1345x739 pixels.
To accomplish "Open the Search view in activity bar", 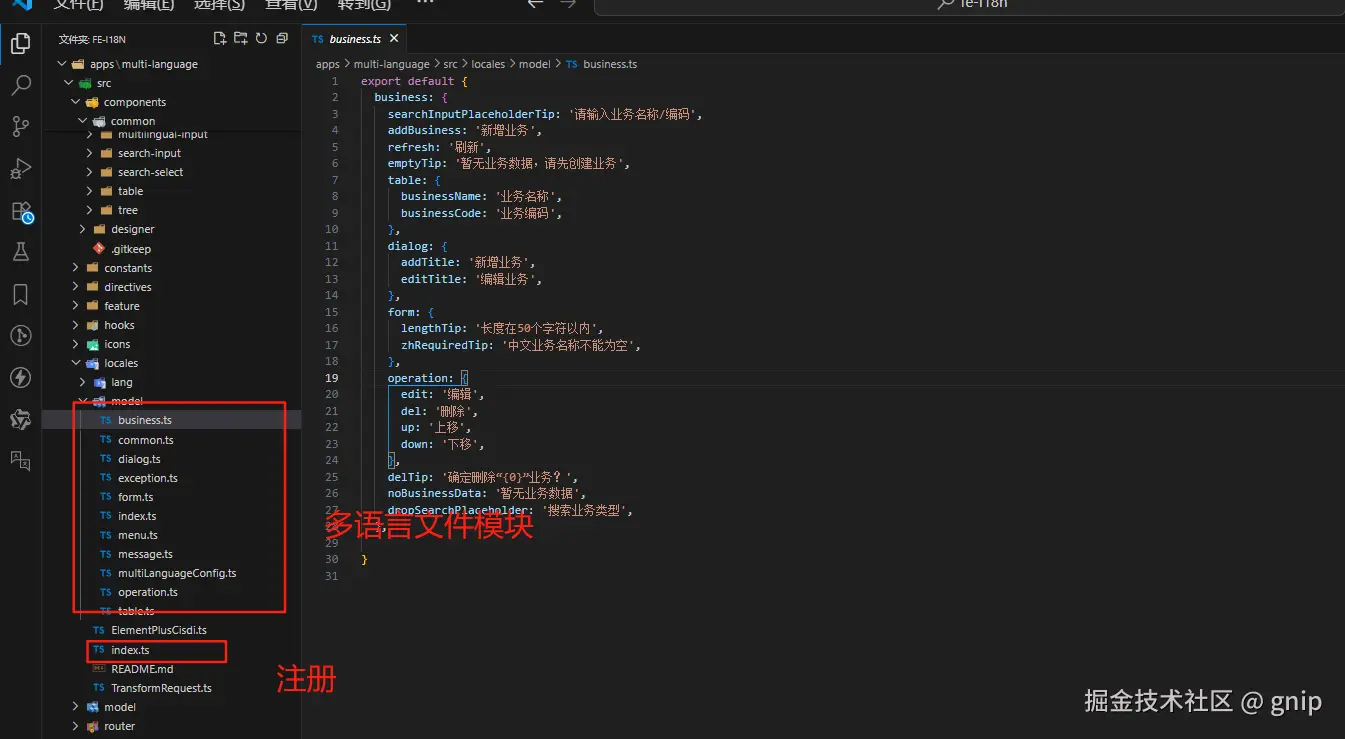I will (20, 85).
